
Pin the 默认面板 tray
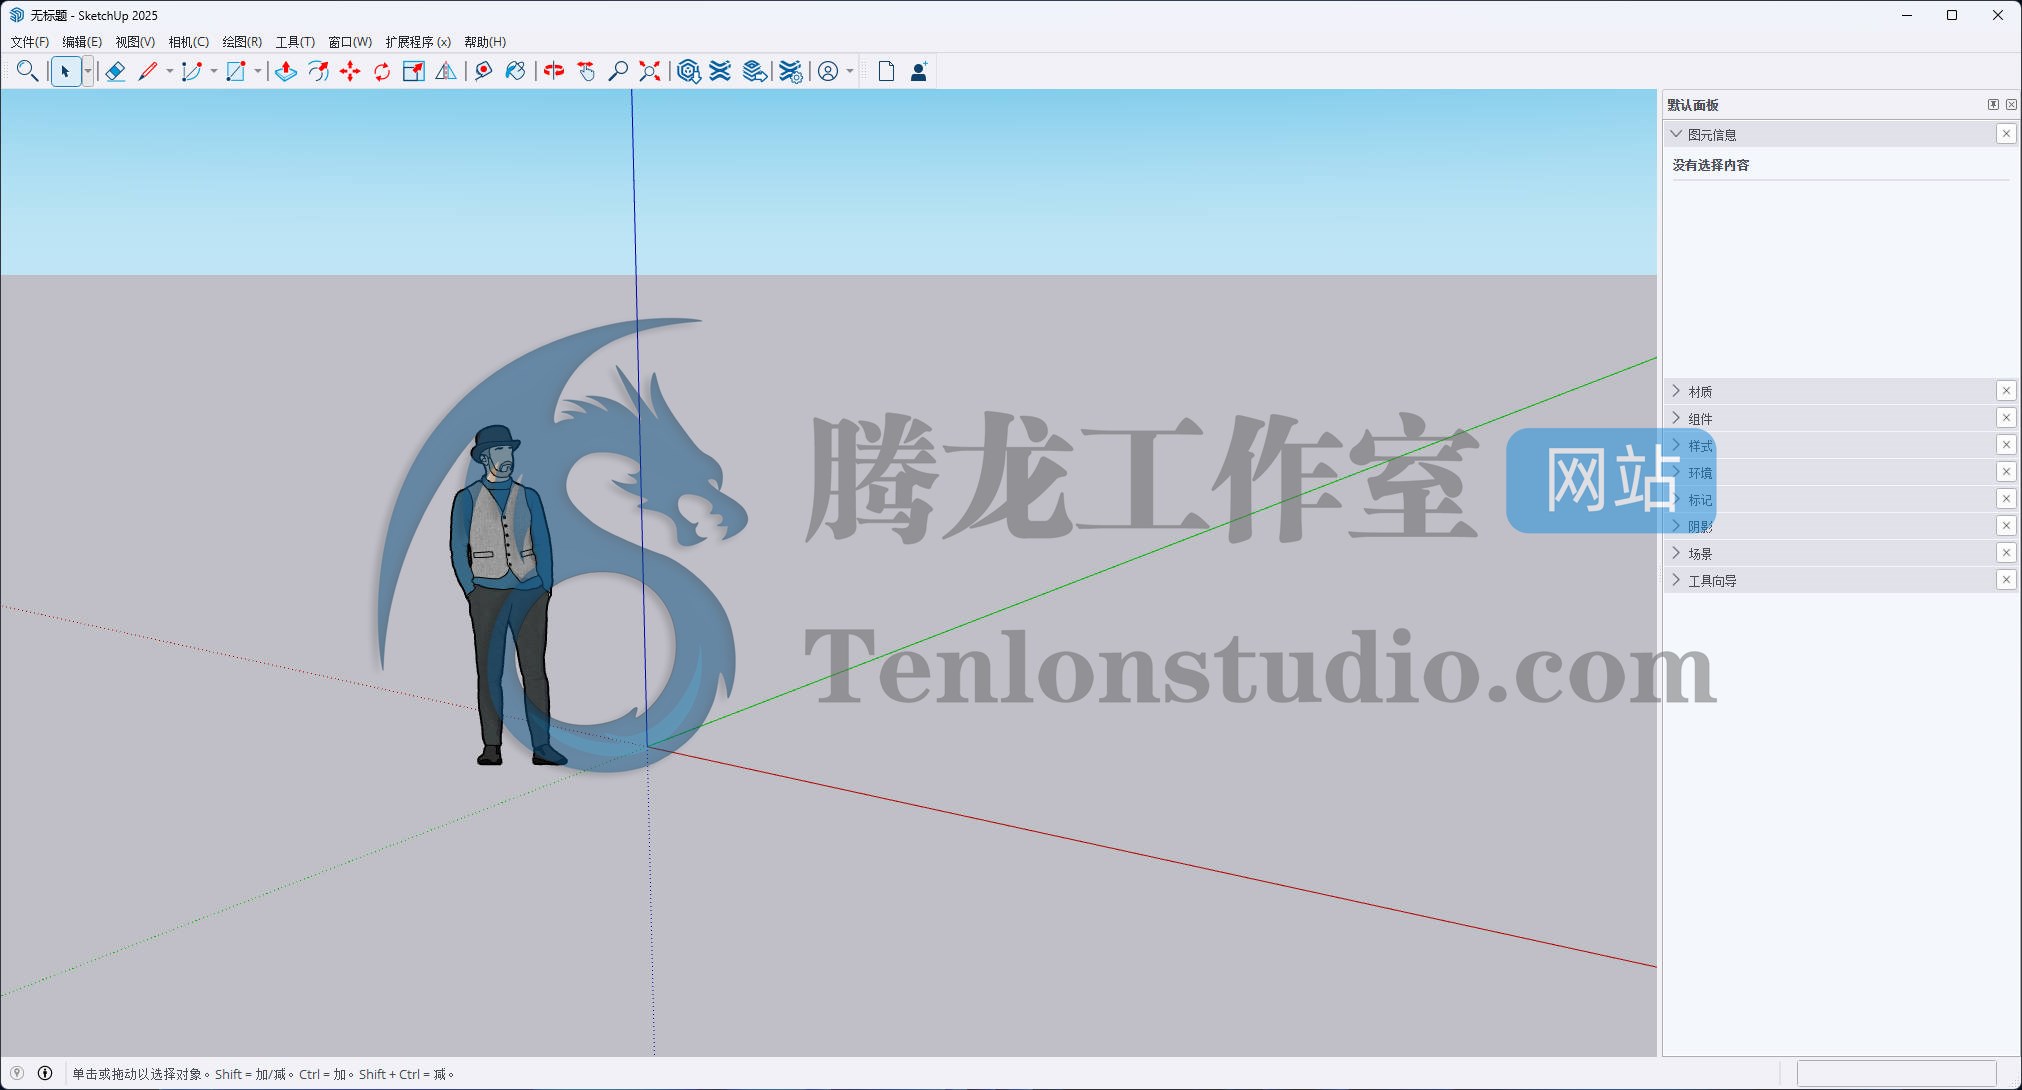point(1993,105)
